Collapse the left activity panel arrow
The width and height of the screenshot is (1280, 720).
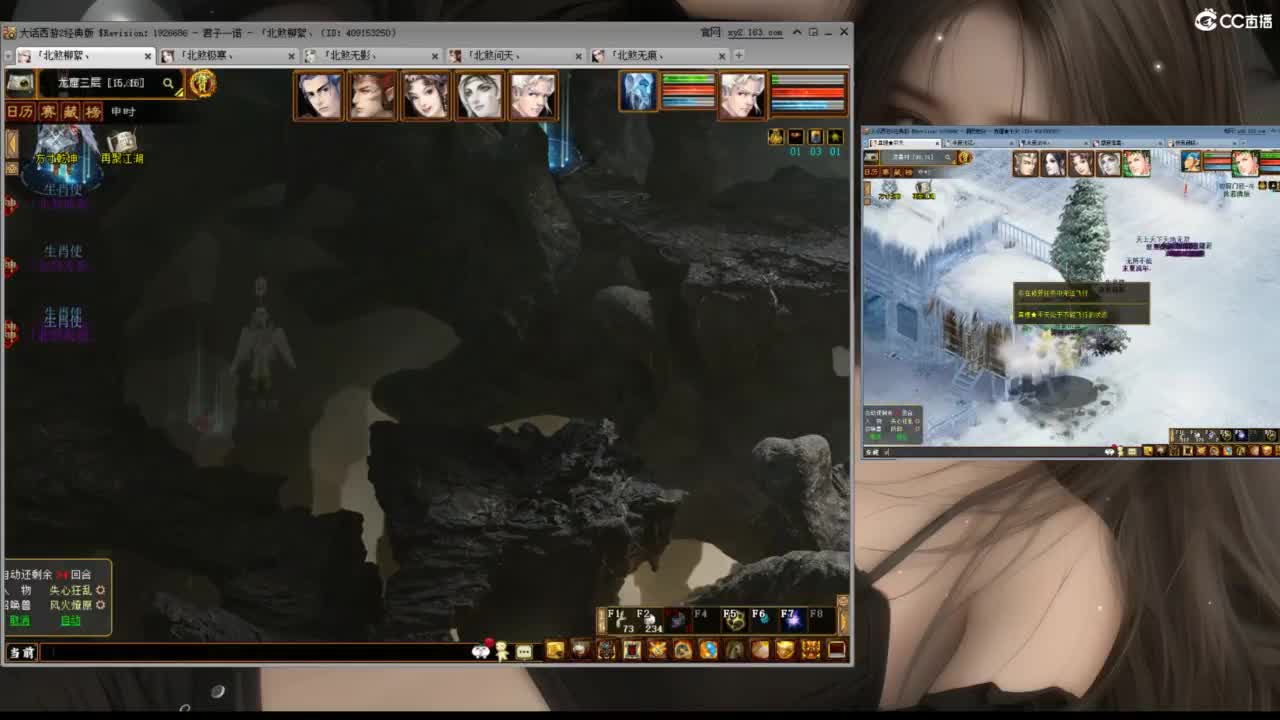click(11, 143)
